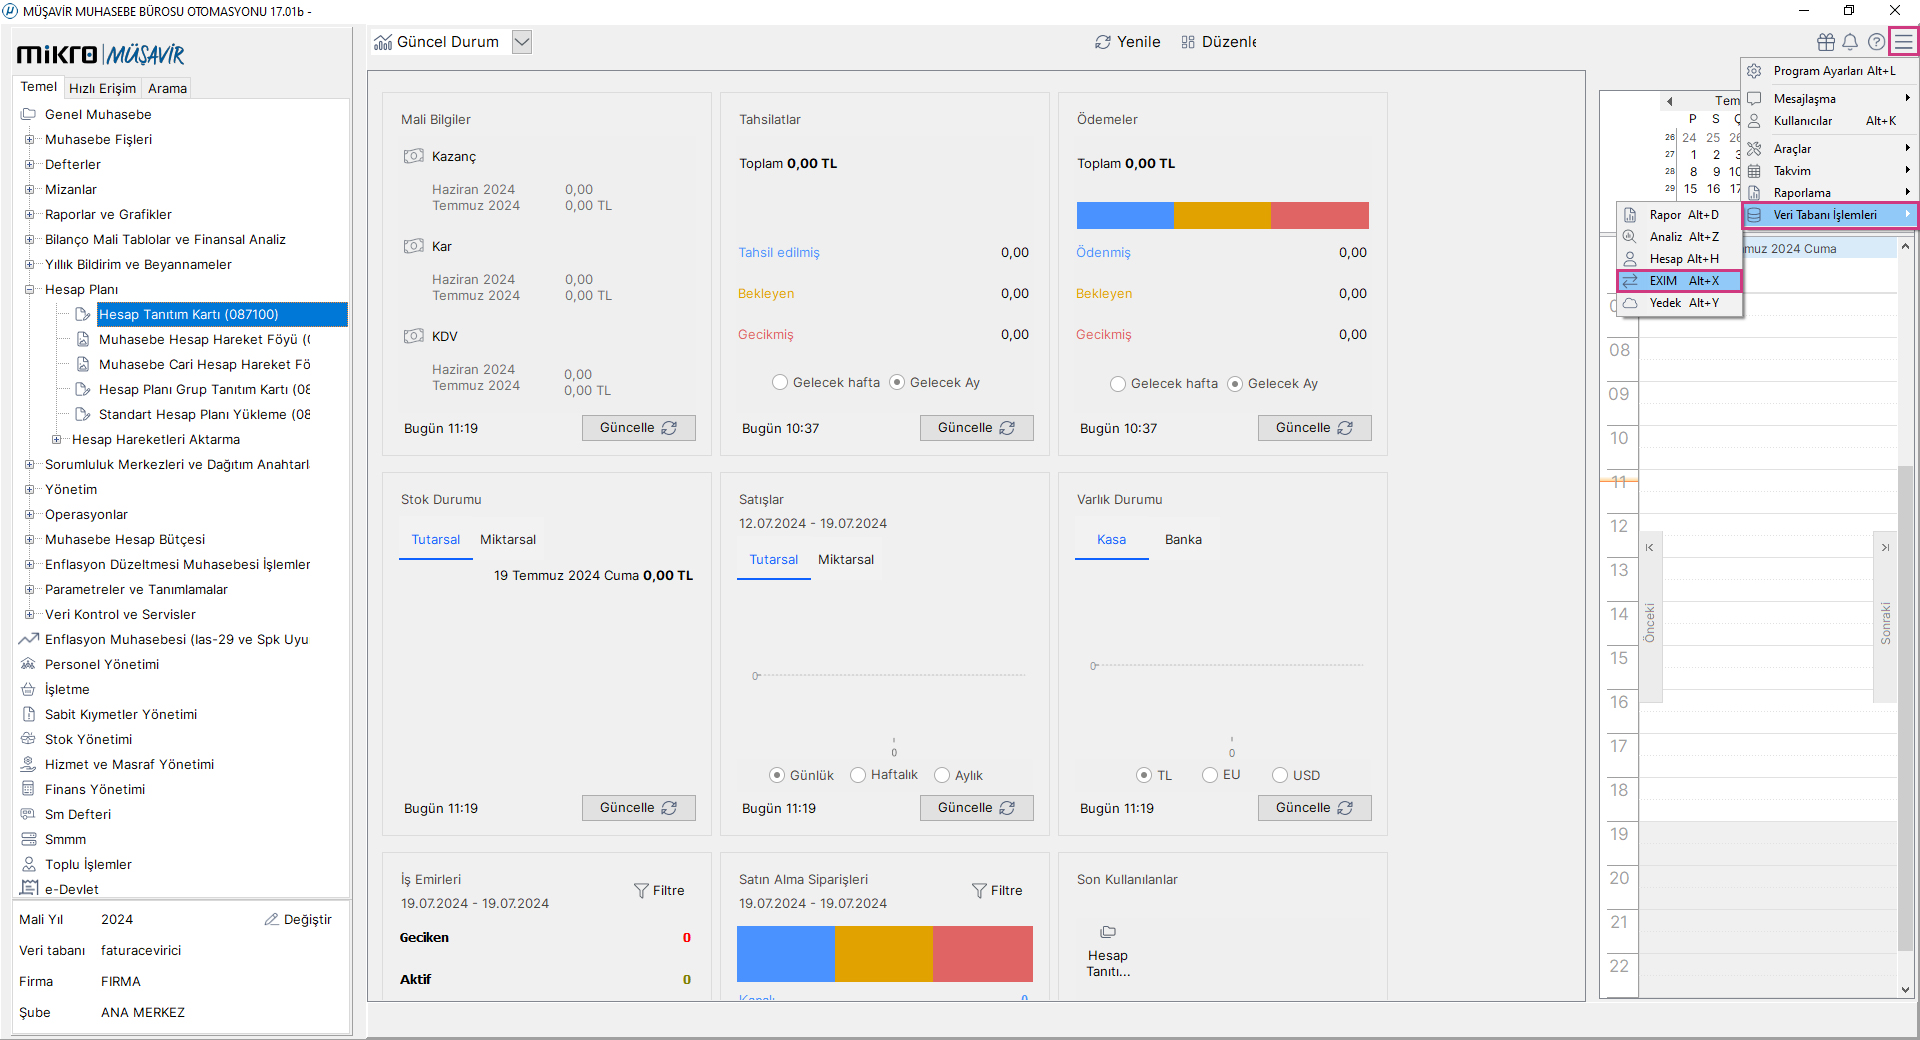Open Hesap Tanıtı recent user shortcut
Image resolution: width=1920 pixels, height=1040 pixels.
tap(1108, 953)
